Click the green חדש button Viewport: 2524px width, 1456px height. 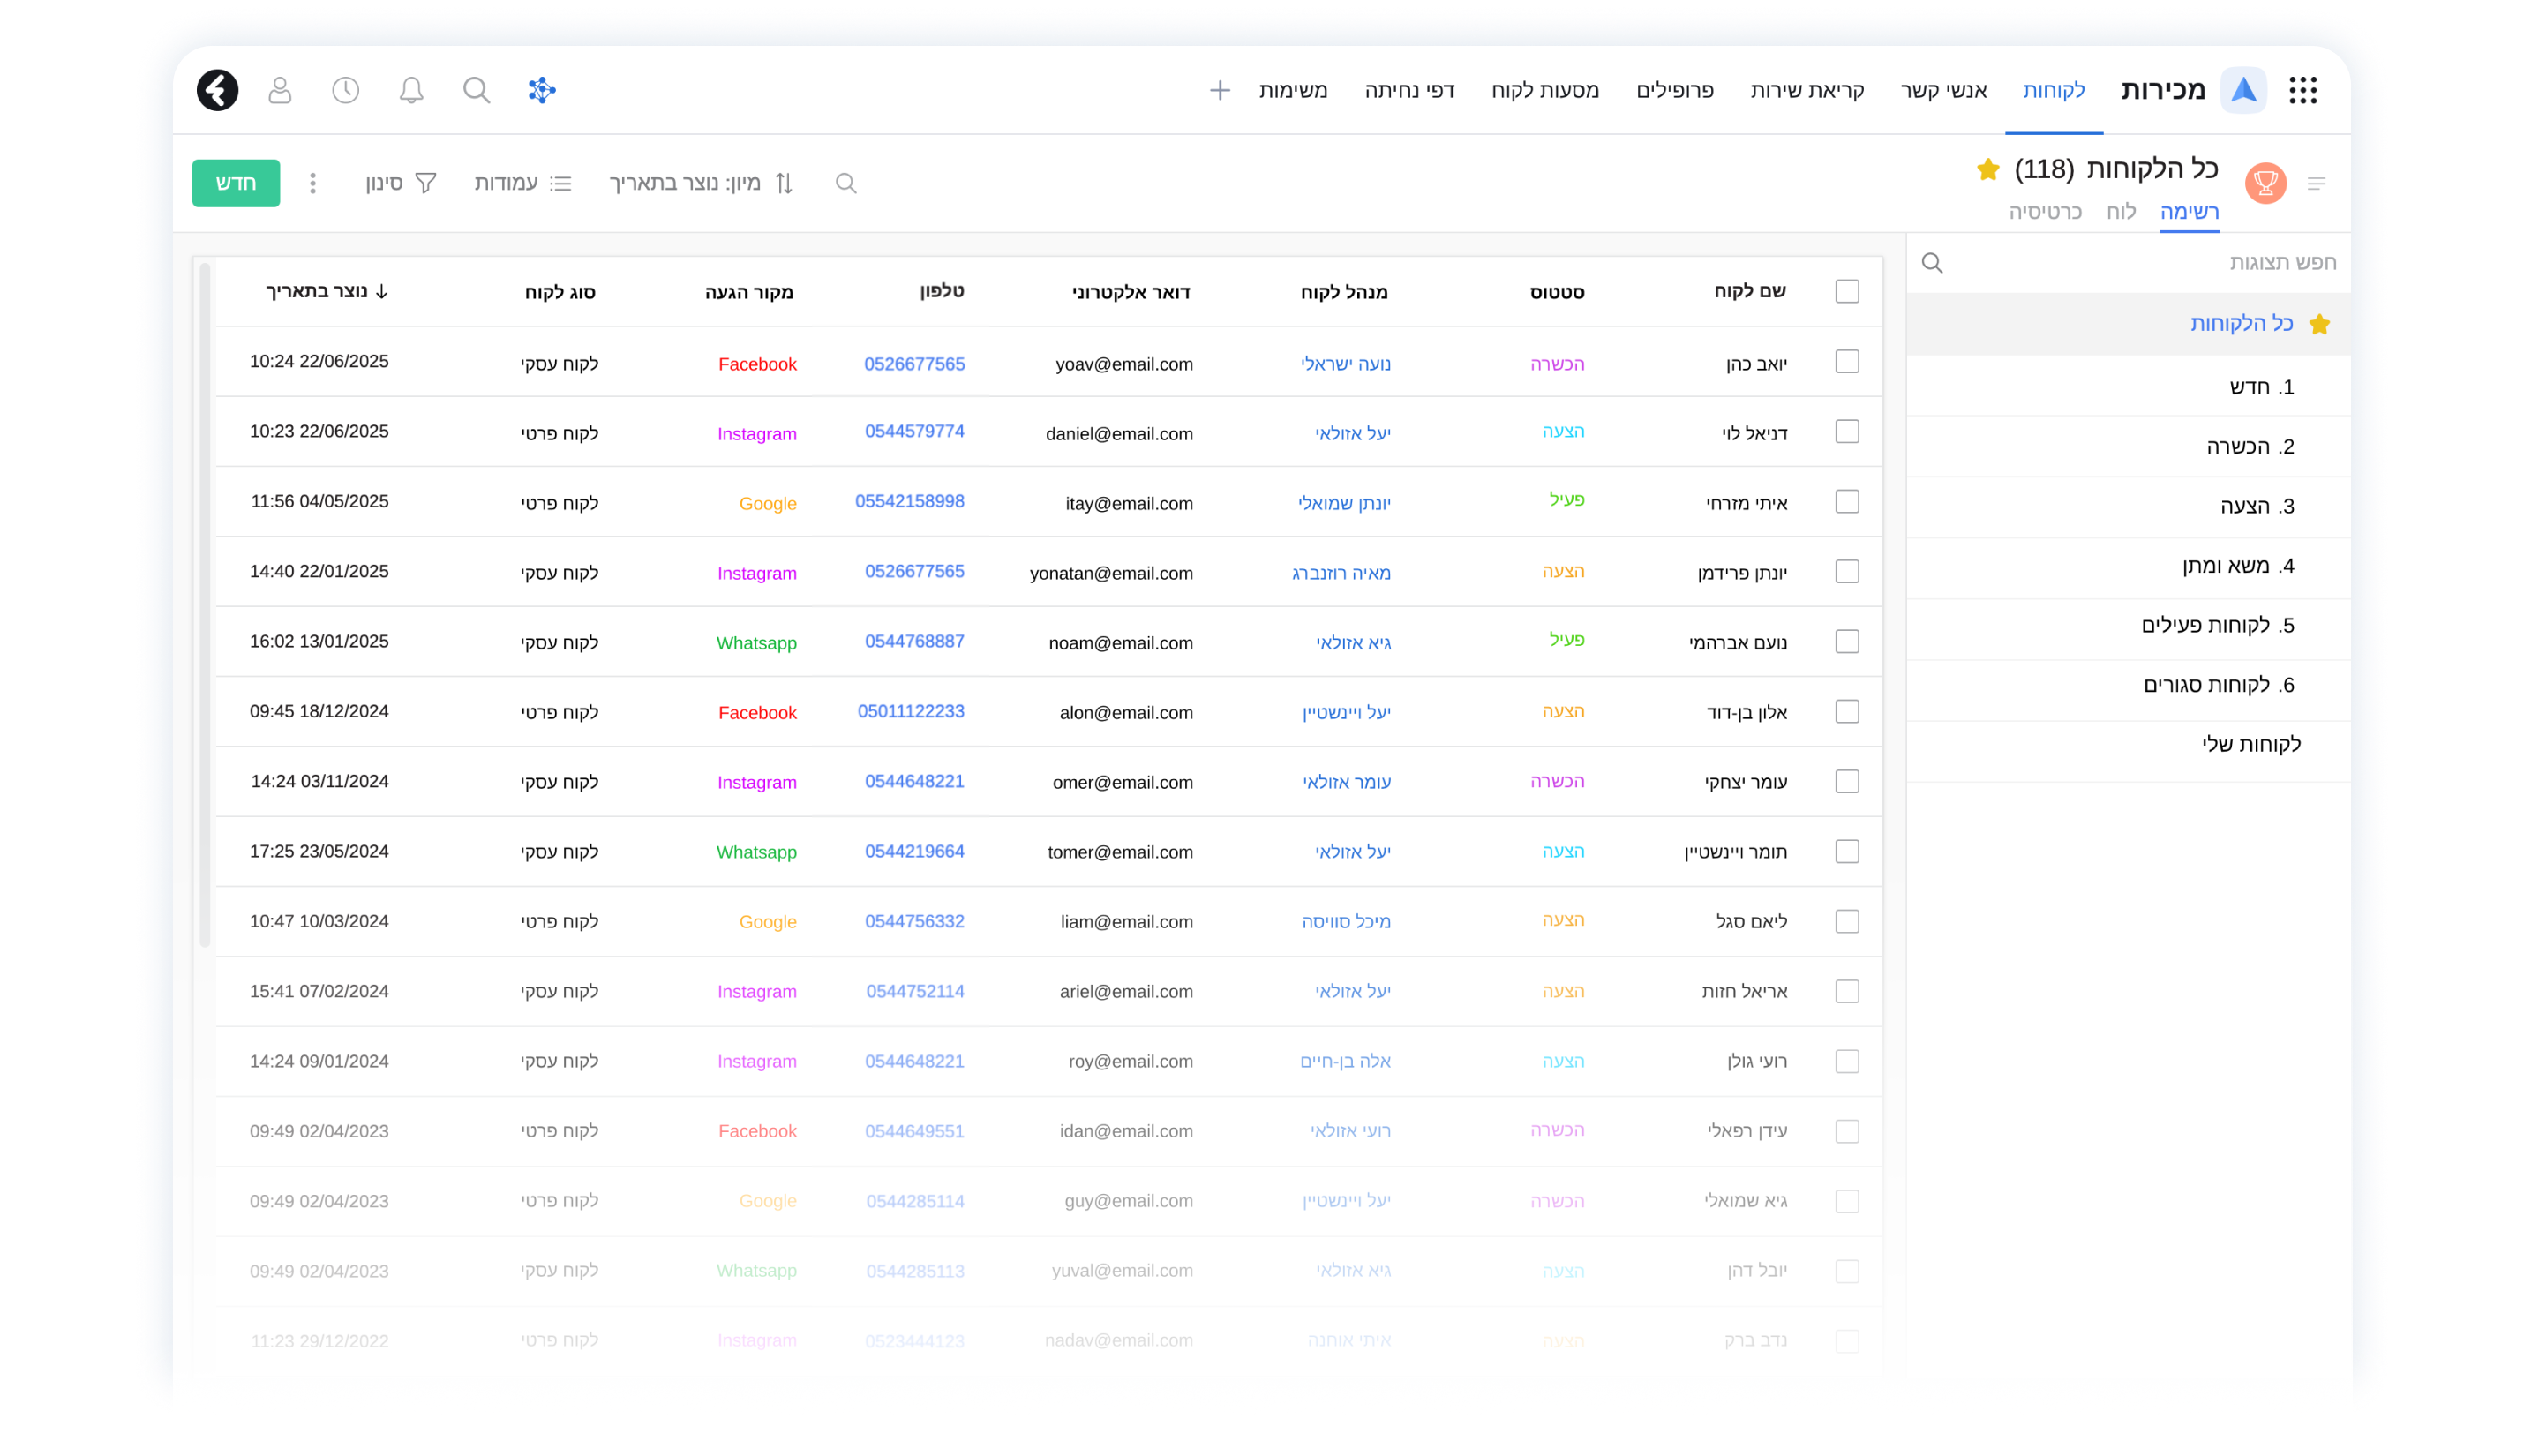tap(236, 183)
